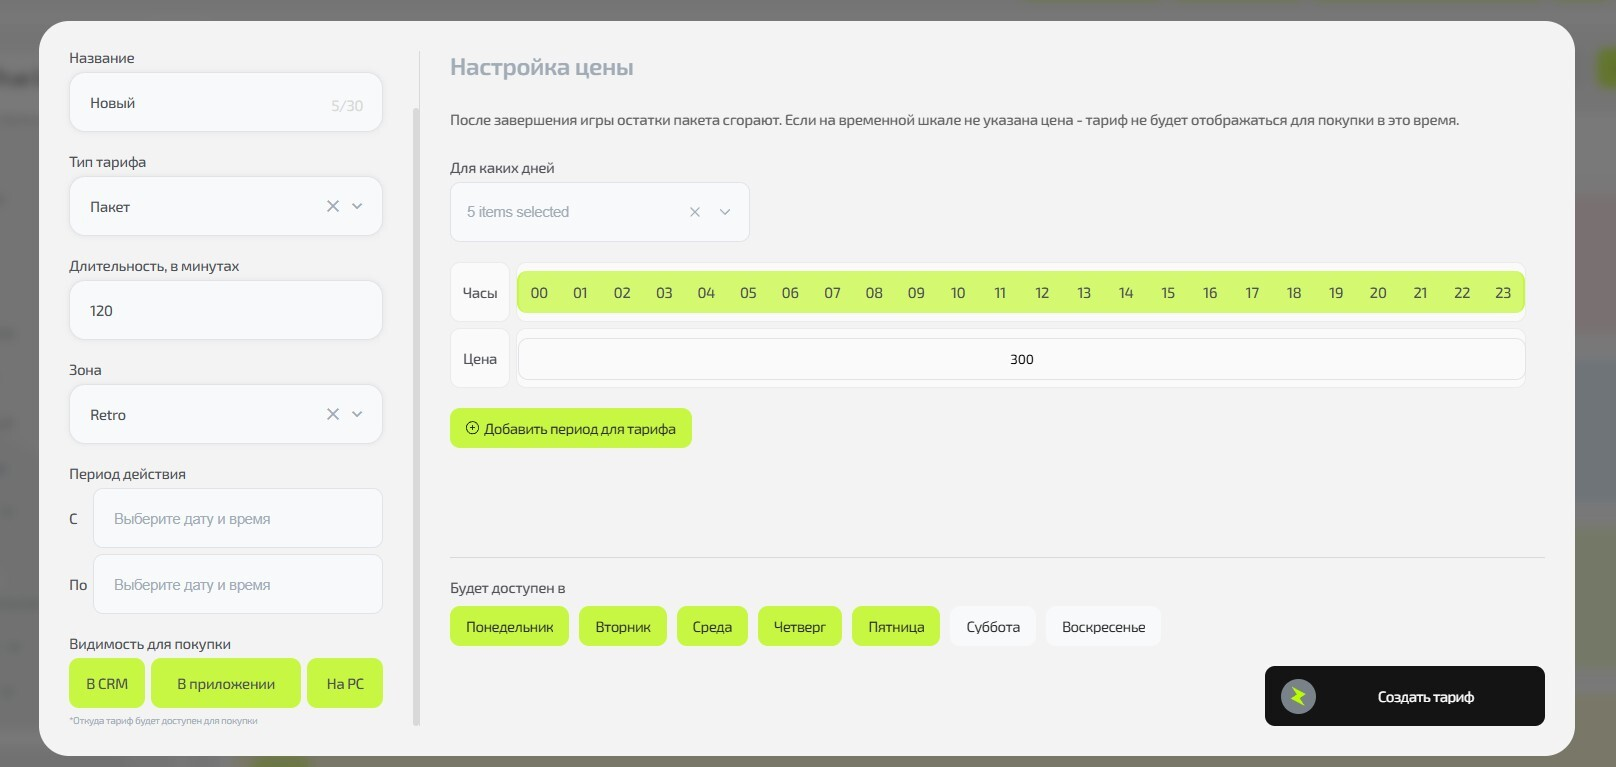Clear the 5 items selected days
The height and width of the screenshot is (767, 1616).
(x=695, y=212)
